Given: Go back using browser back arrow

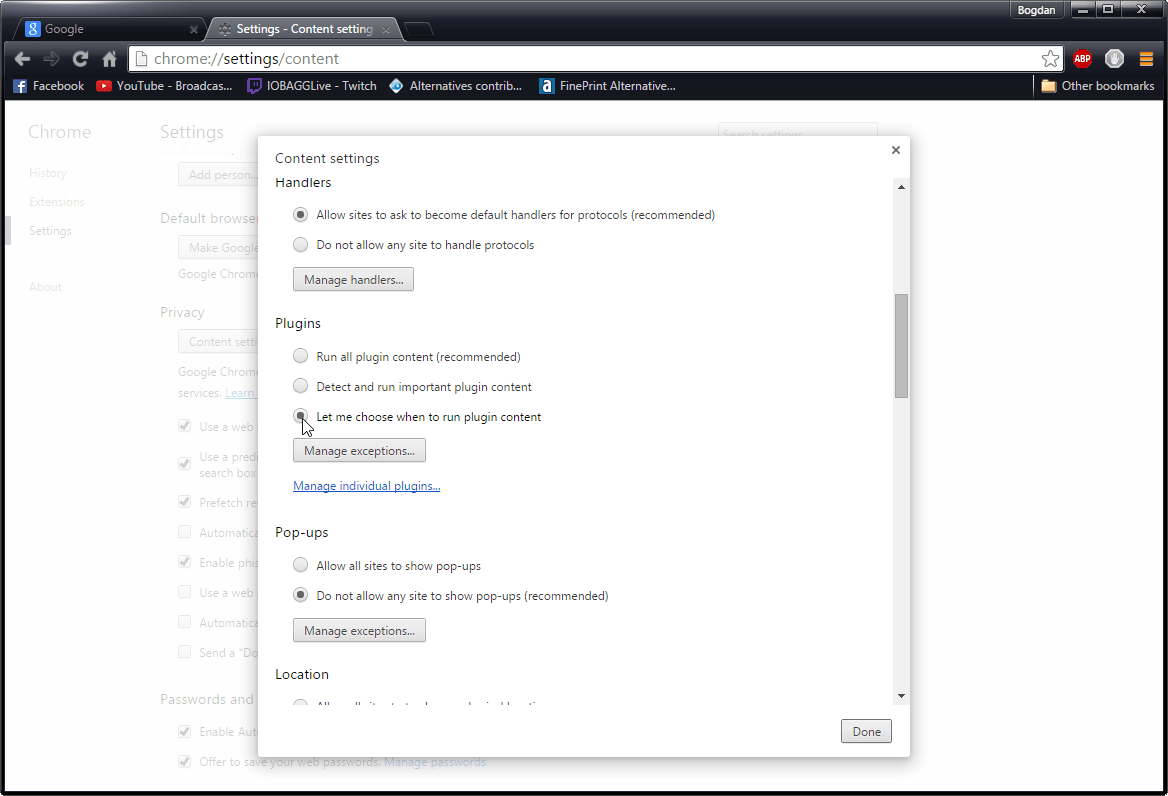Looking at the screenshot, I should coord(22,59).
